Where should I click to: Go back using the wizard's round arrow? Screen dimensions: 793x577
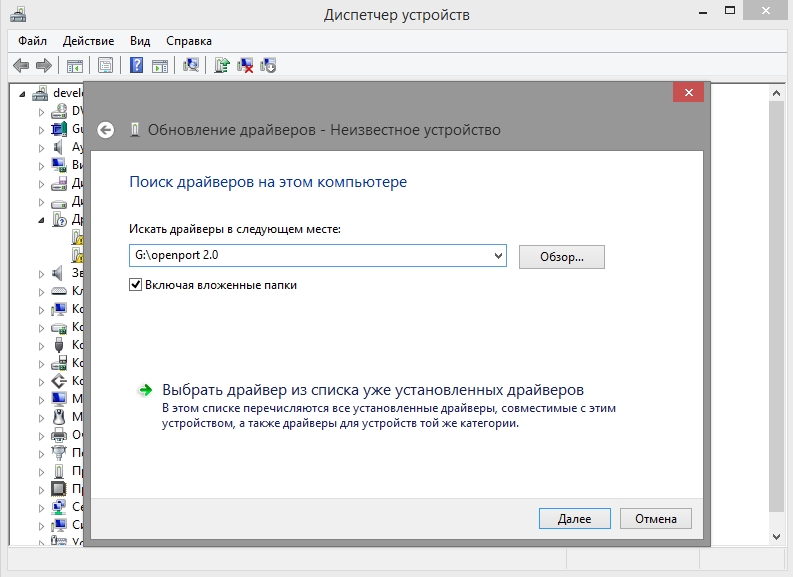106,130
